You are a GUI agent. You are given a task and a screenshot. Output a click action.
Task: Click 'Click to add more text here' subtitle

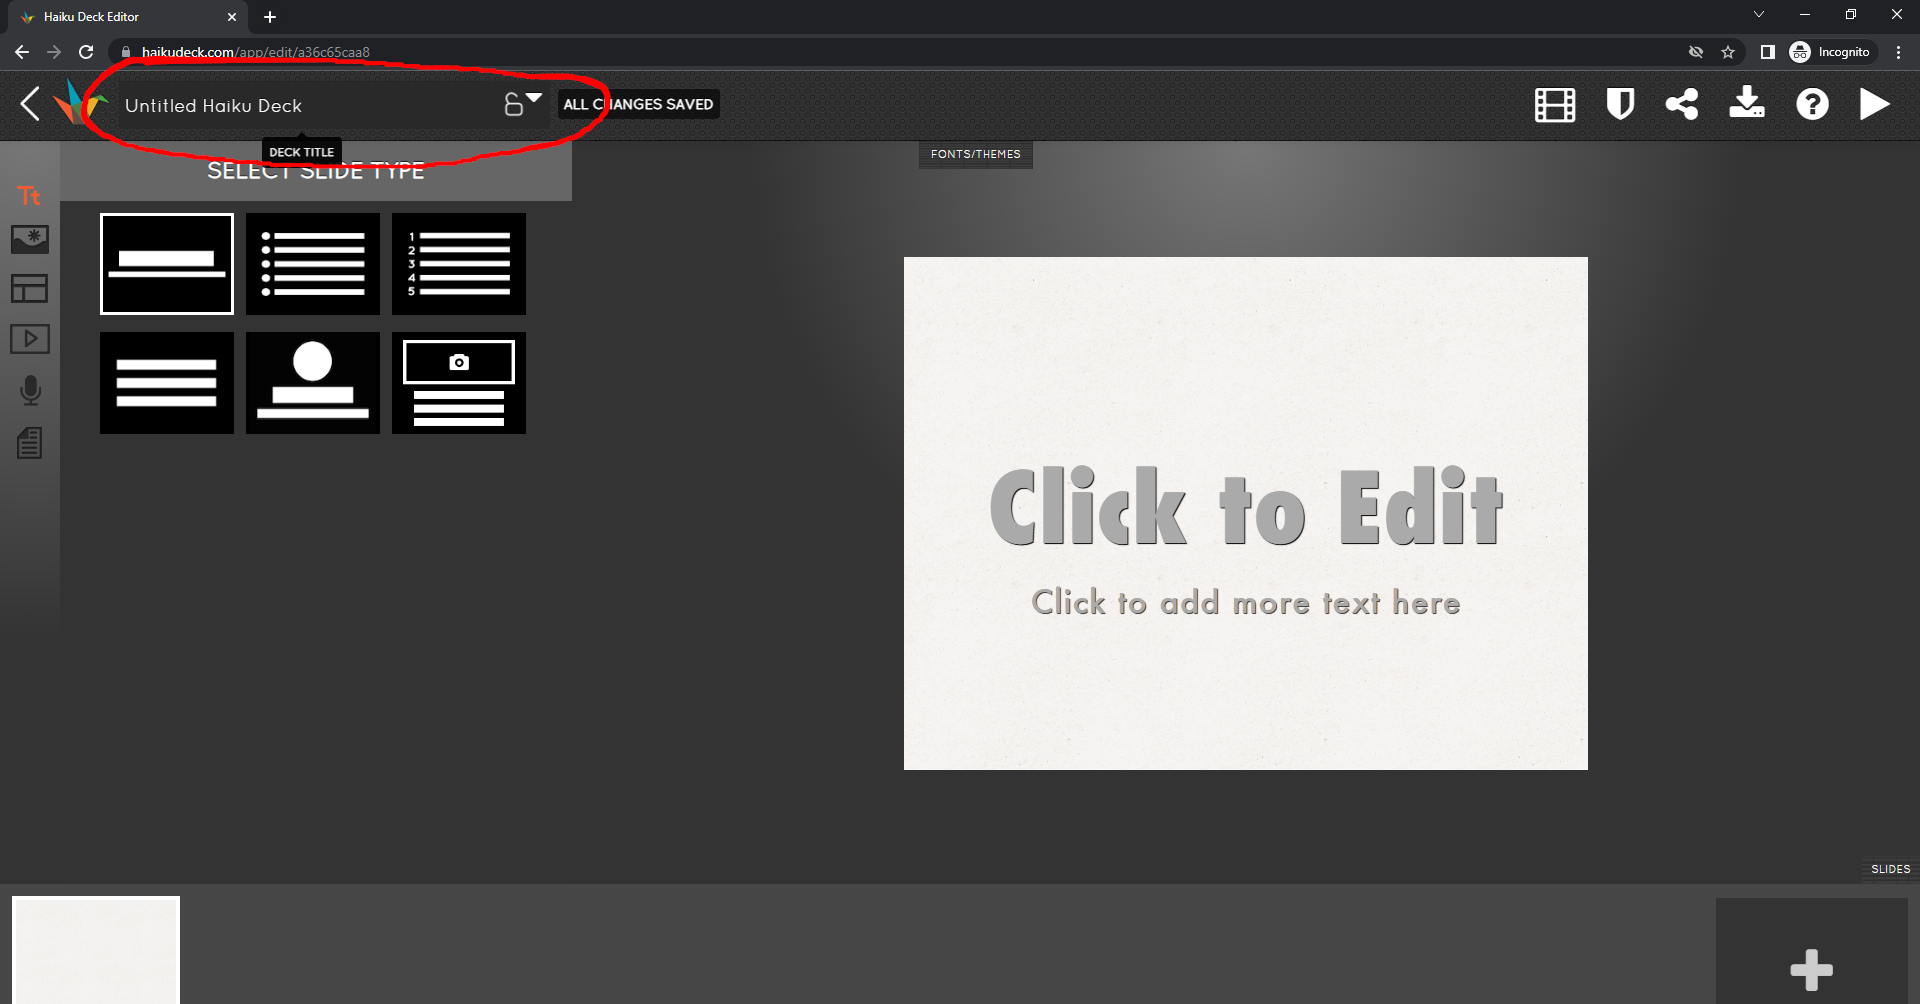1246,603
